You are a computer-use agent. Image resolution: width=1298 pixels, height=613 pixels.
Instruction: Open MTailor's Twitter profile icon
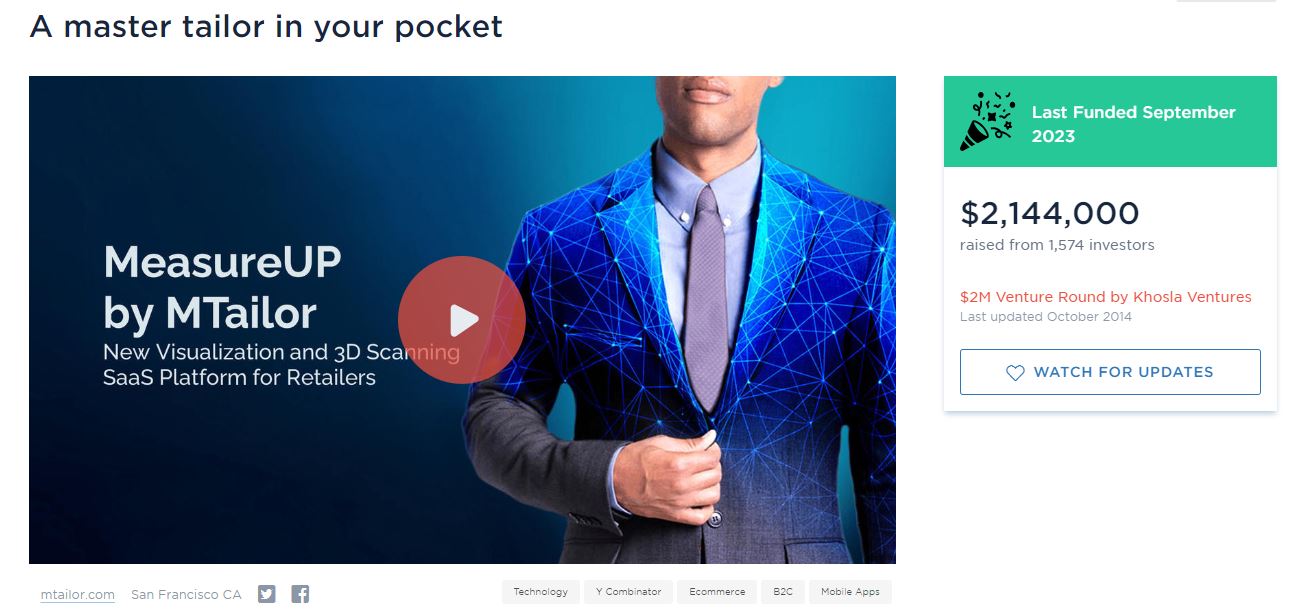tap(266, 594)
